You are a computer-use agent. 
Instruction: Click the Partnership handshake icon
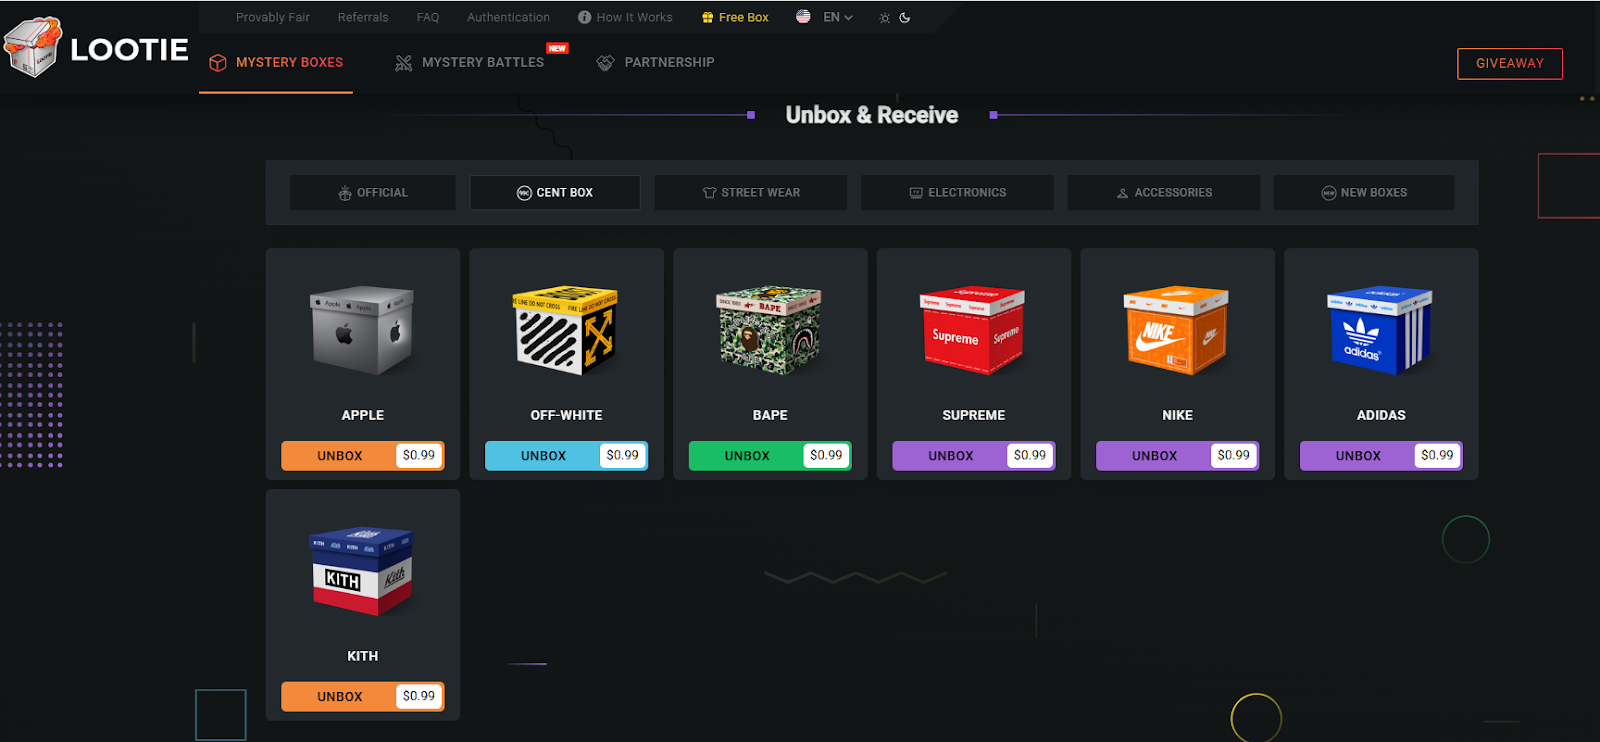[x=605, y=63]
